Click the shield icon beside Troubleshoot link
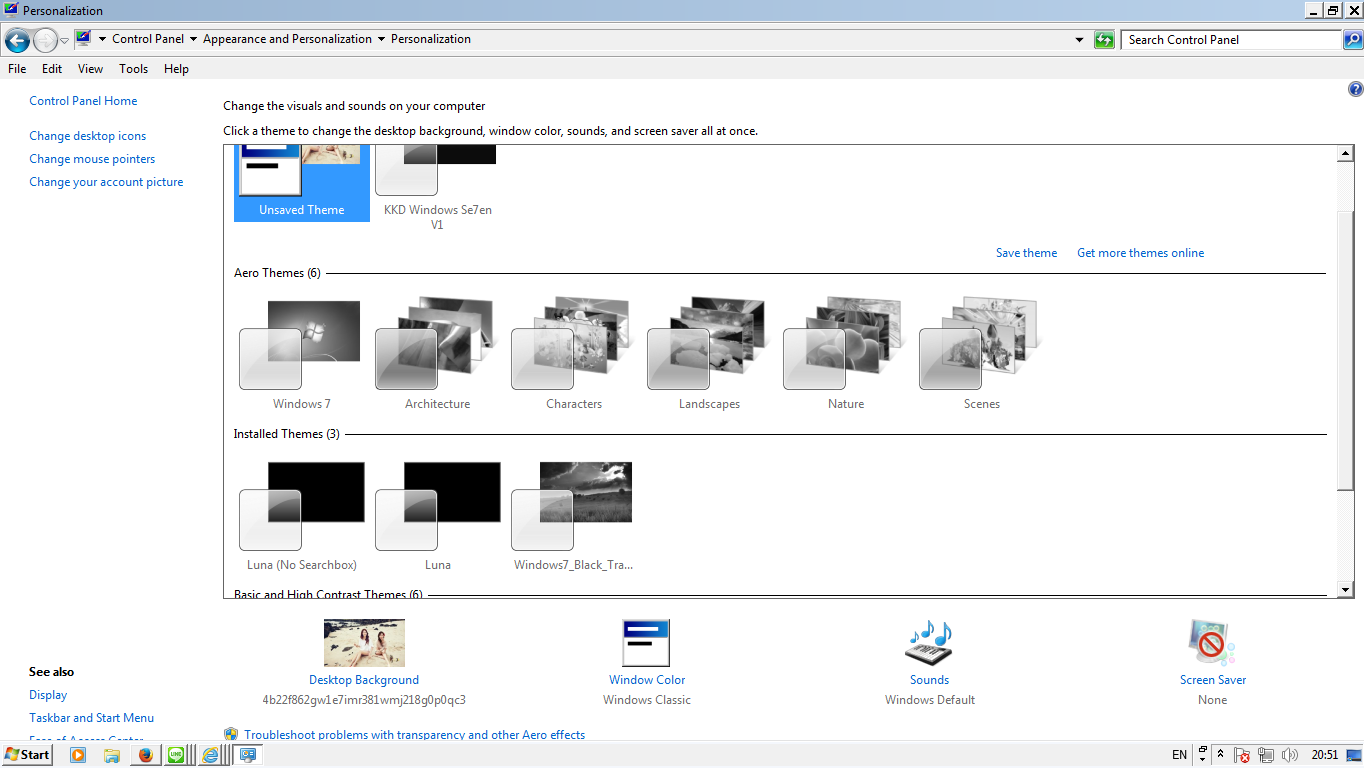This screenshot has height=768, width=1364. (x=231, y=734)
